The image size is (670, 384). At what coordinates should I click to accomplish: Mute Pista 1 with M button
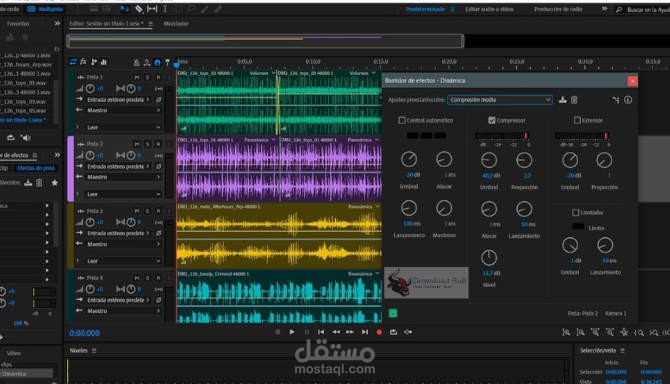point(137,77)
